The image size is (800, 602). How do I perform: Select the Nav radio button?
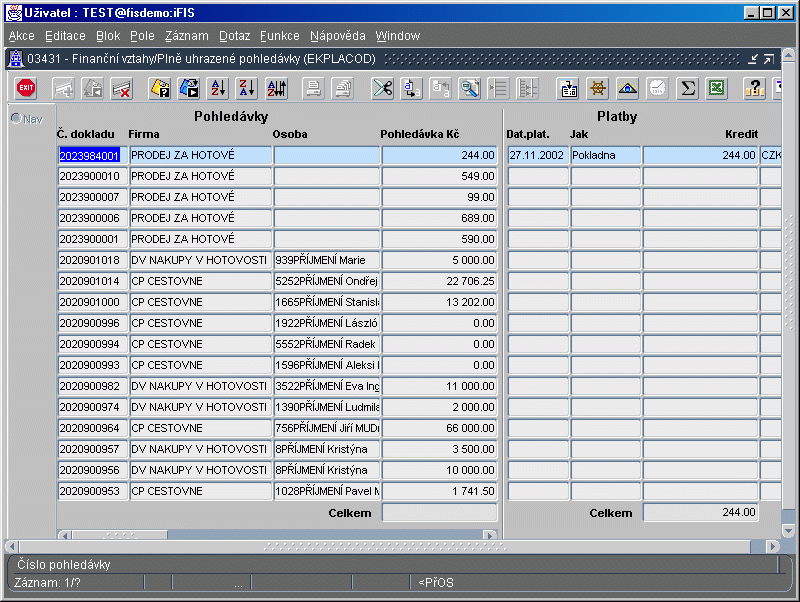[x=16, y=119]
